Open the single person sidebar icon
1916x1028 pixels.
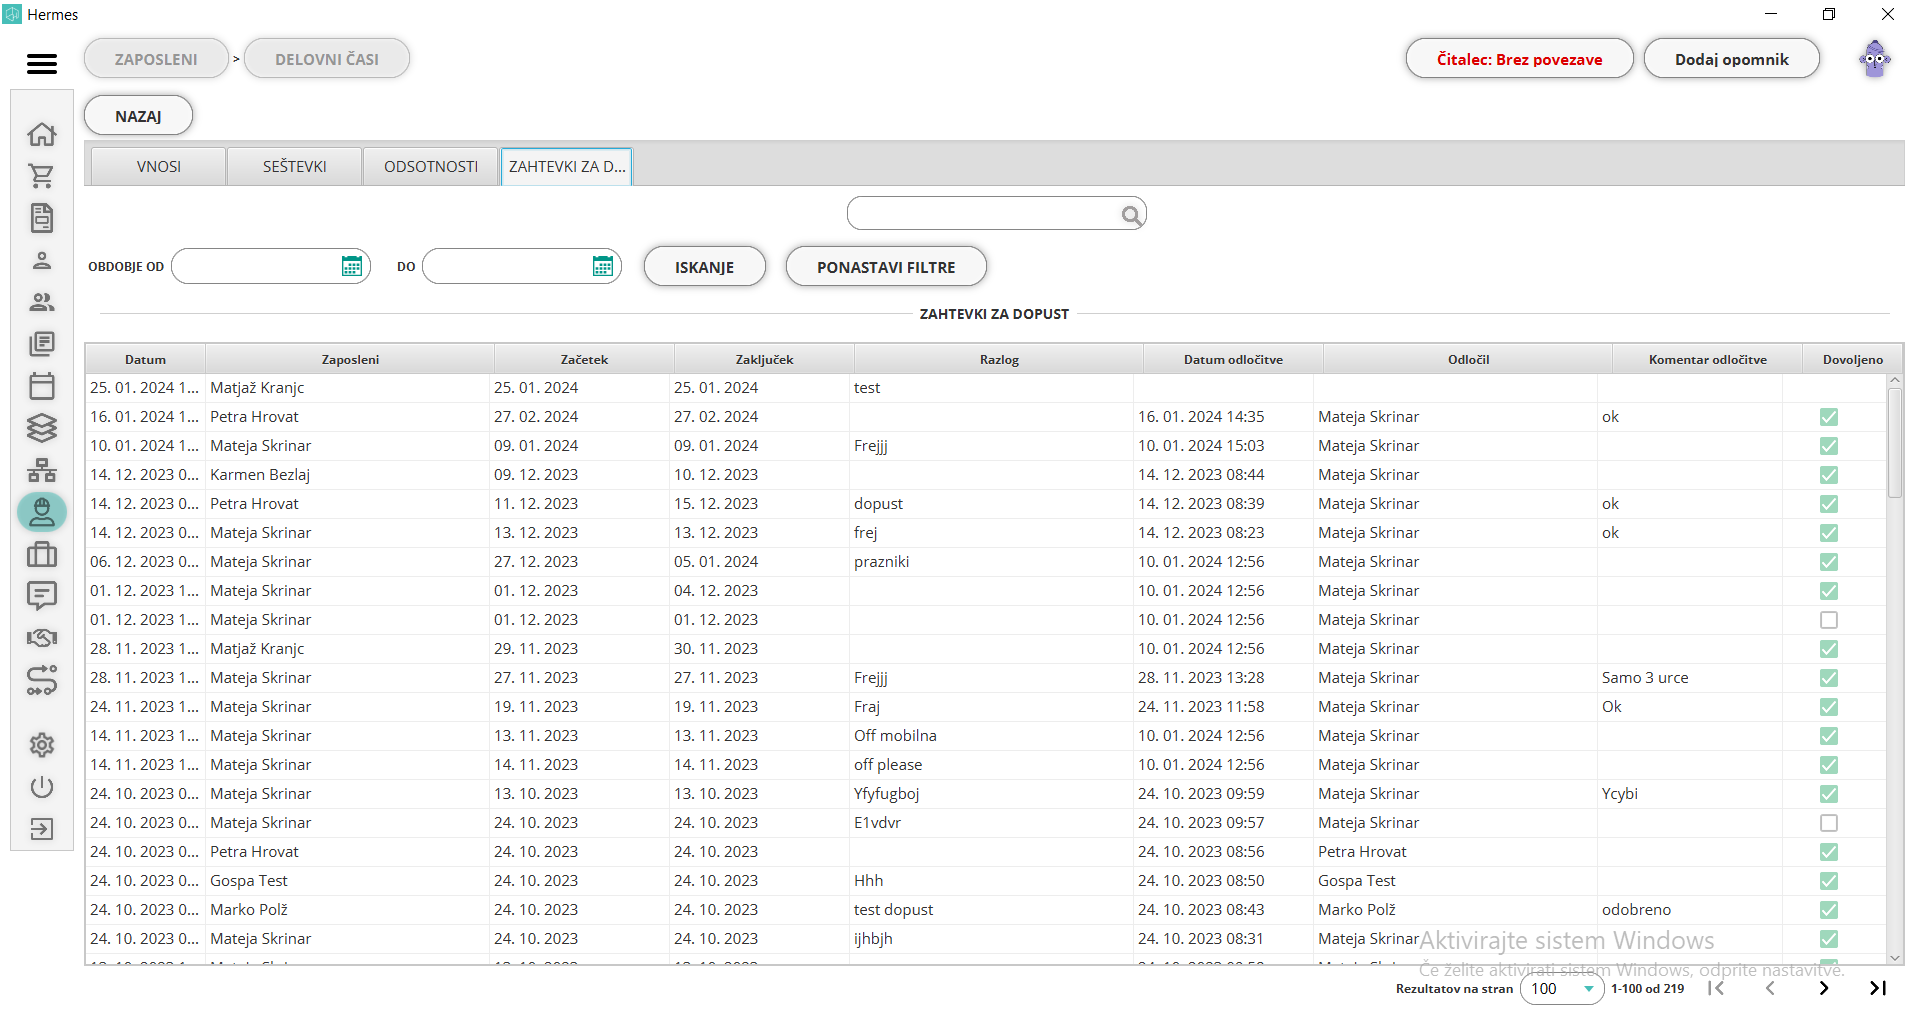(42, 260)
